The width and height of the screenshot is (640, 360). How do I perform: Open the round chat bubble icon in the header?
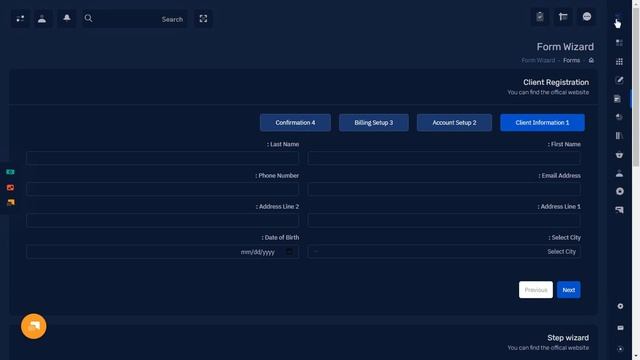coord(587,17)
